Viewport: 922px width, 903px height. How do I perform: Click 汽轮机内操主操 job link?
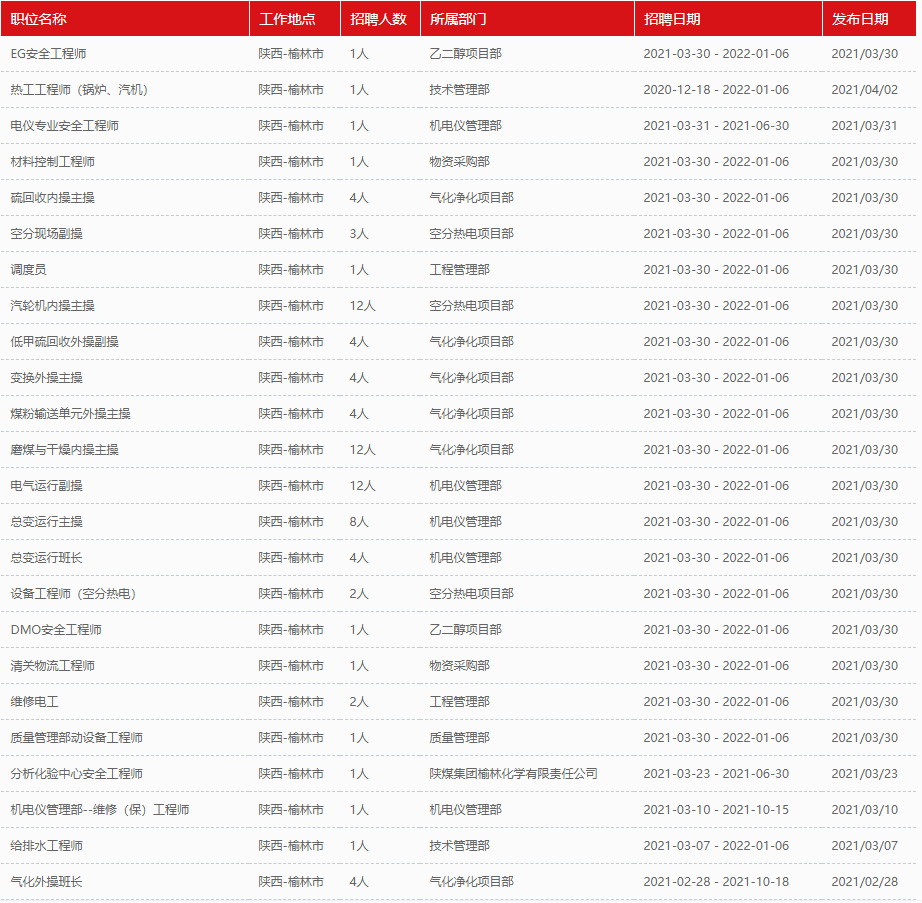point(52,306)
